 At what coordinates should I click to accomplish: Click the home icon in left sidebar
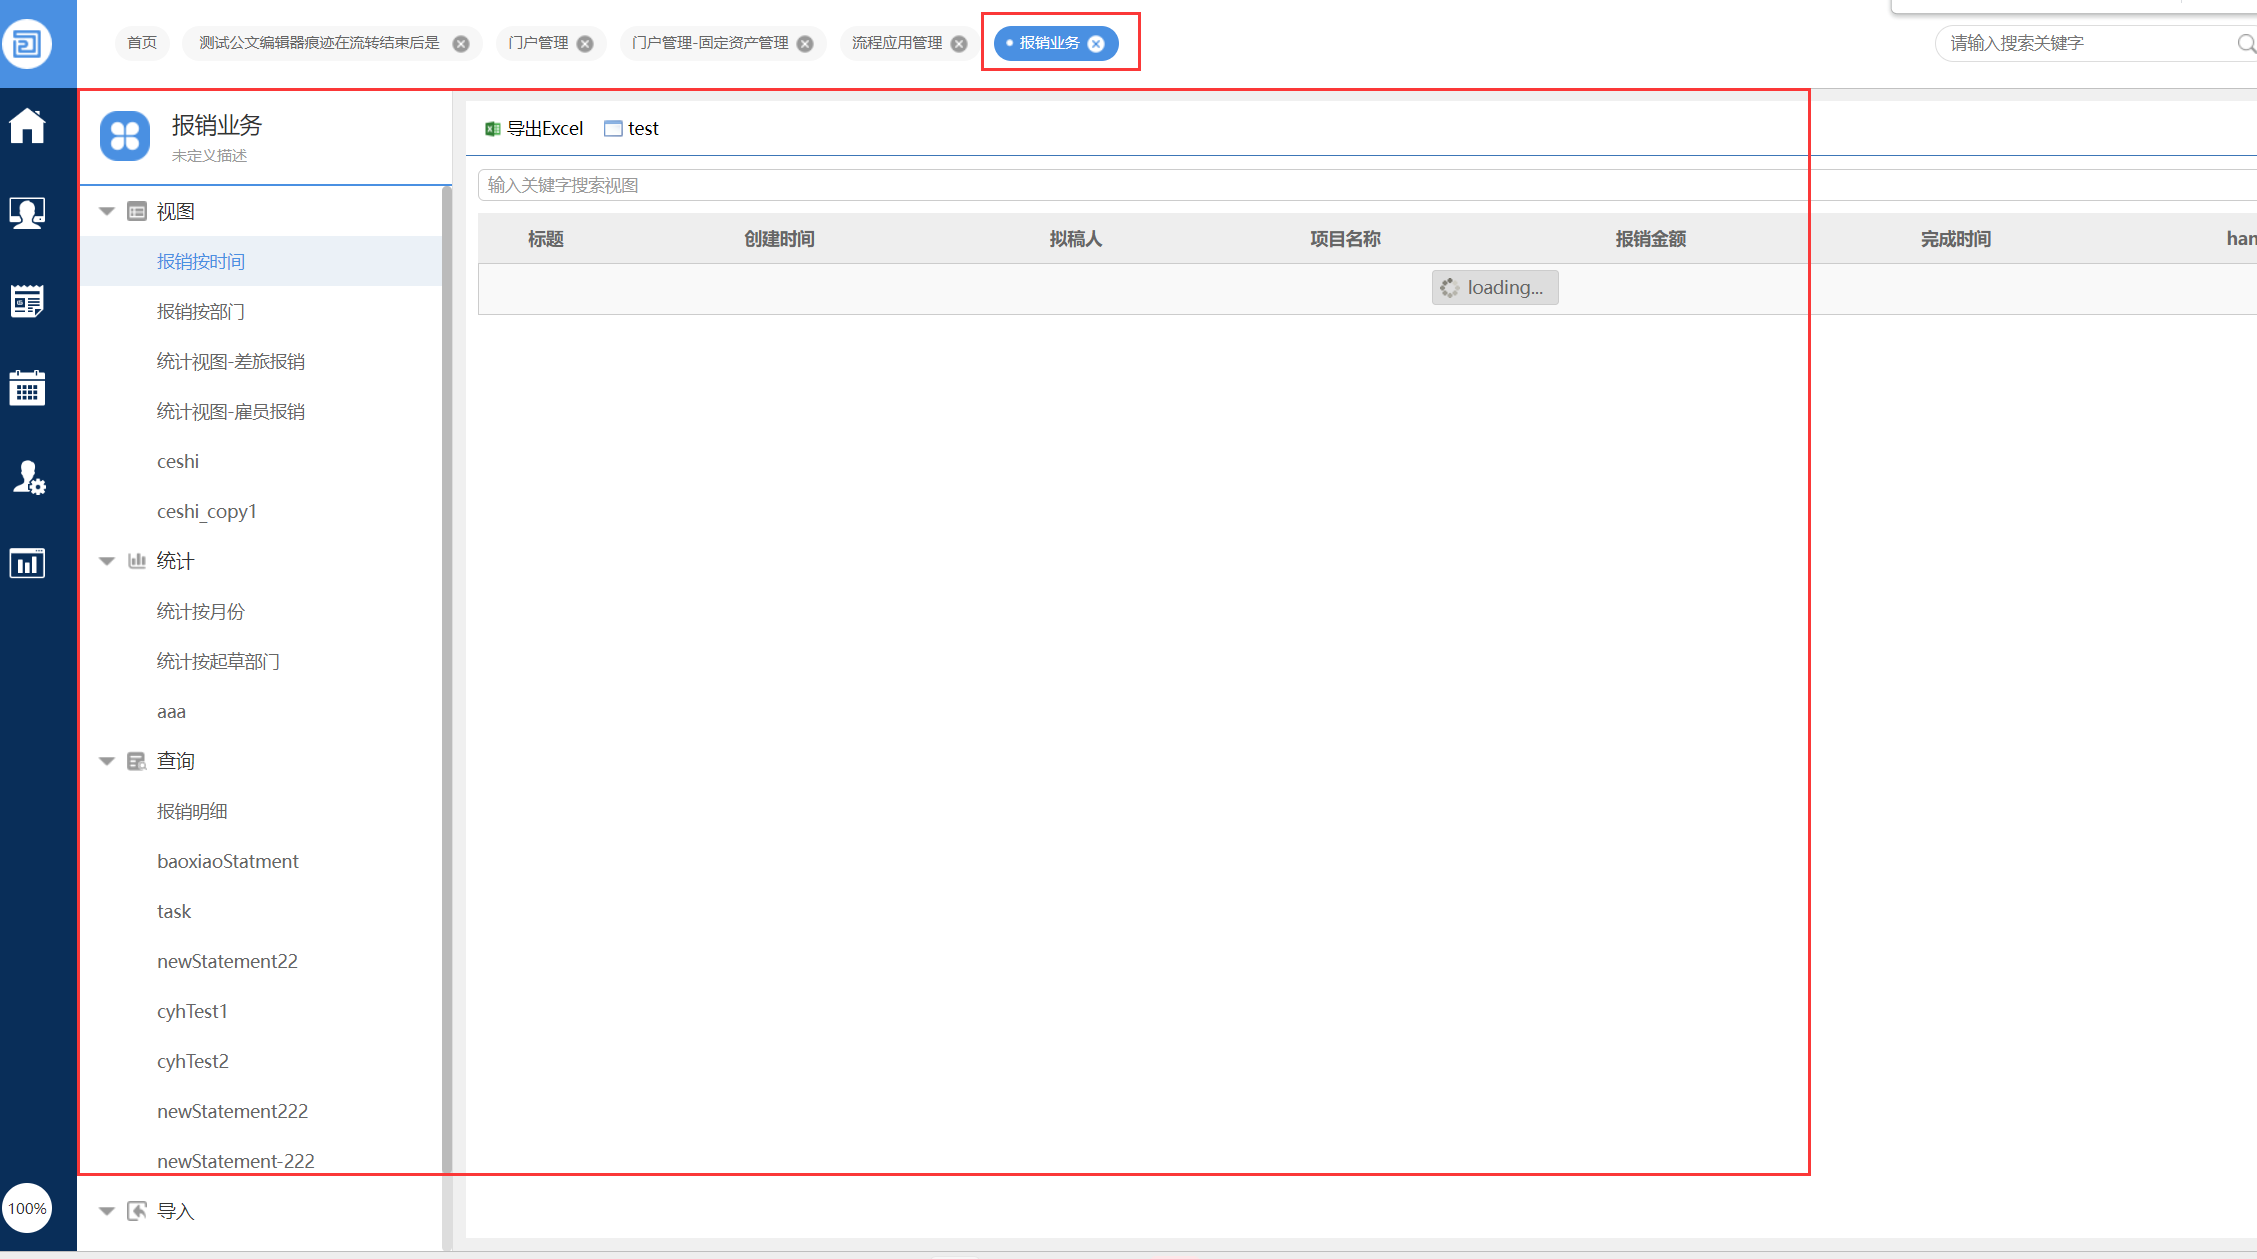pyautogui.click(x=27, y=126)
